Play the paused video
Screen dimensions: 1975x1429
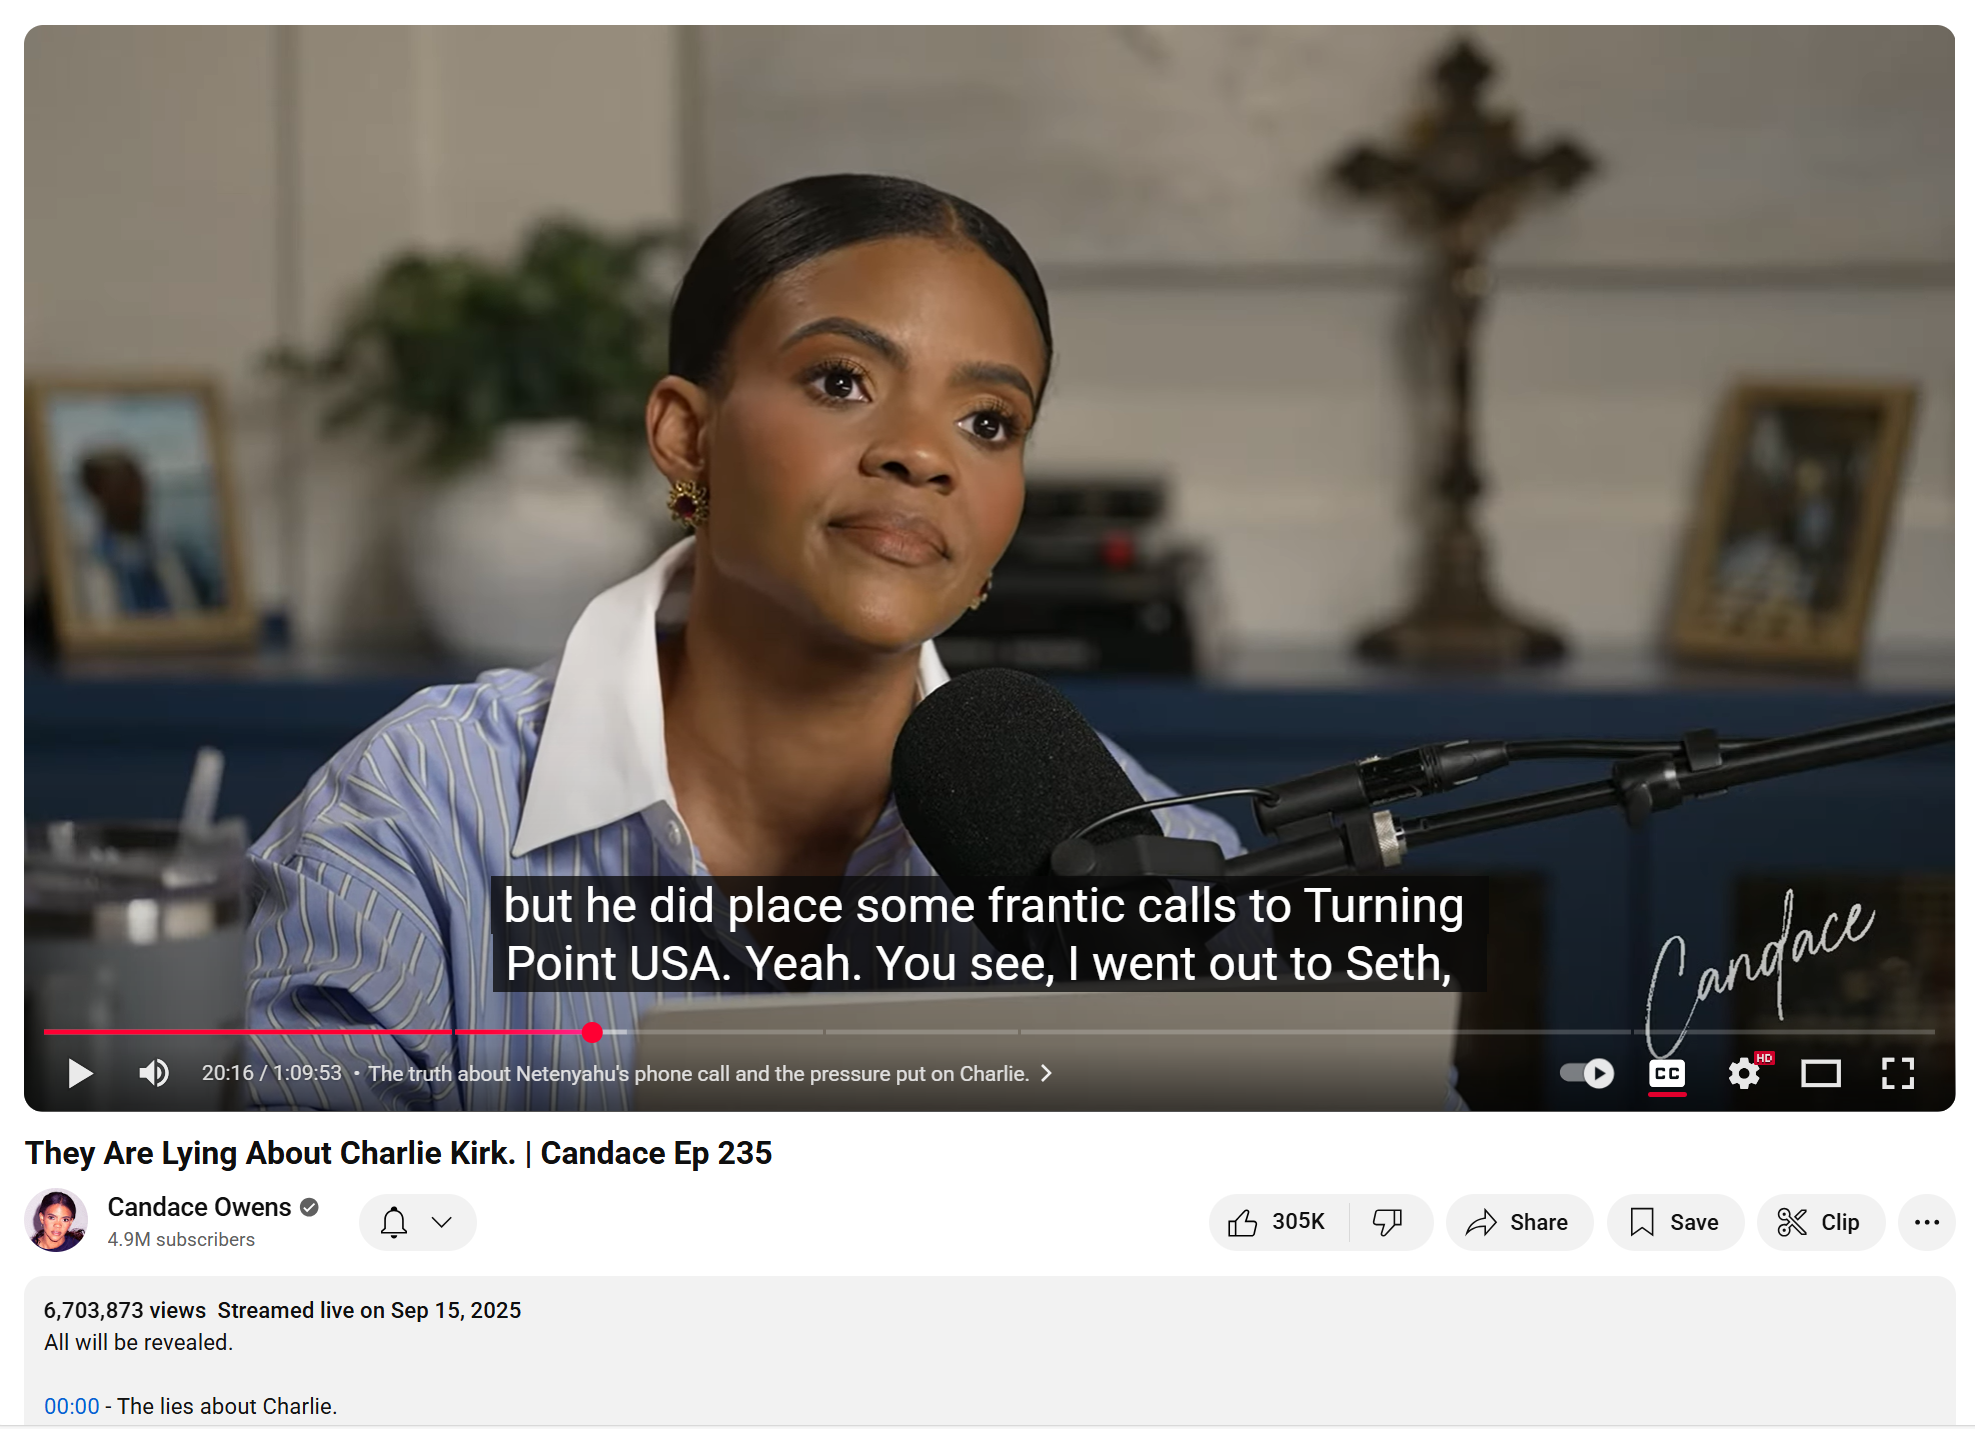point(80,1074)
